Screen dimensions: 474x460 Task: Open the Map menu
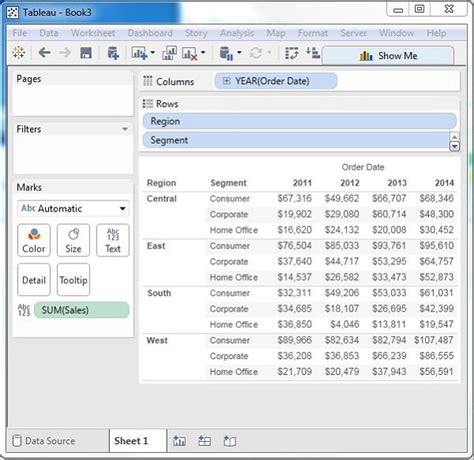pyautogui.click(x=276, y=33)
